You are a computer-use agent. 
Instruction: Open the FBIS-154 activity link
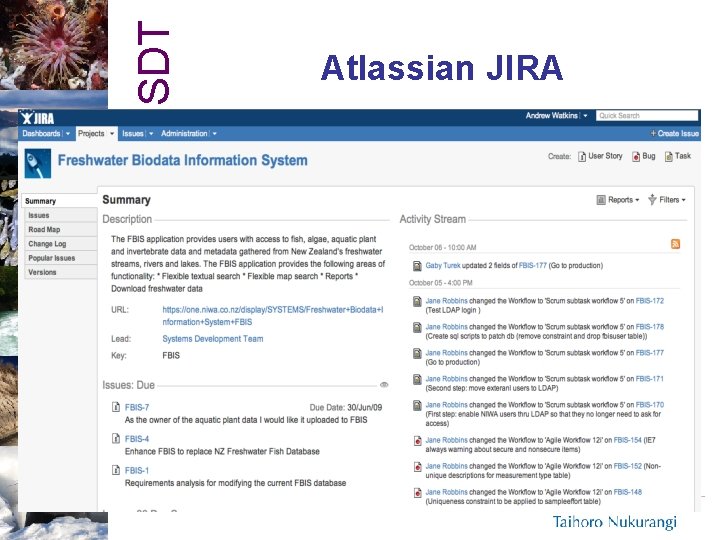pos(627,440)
